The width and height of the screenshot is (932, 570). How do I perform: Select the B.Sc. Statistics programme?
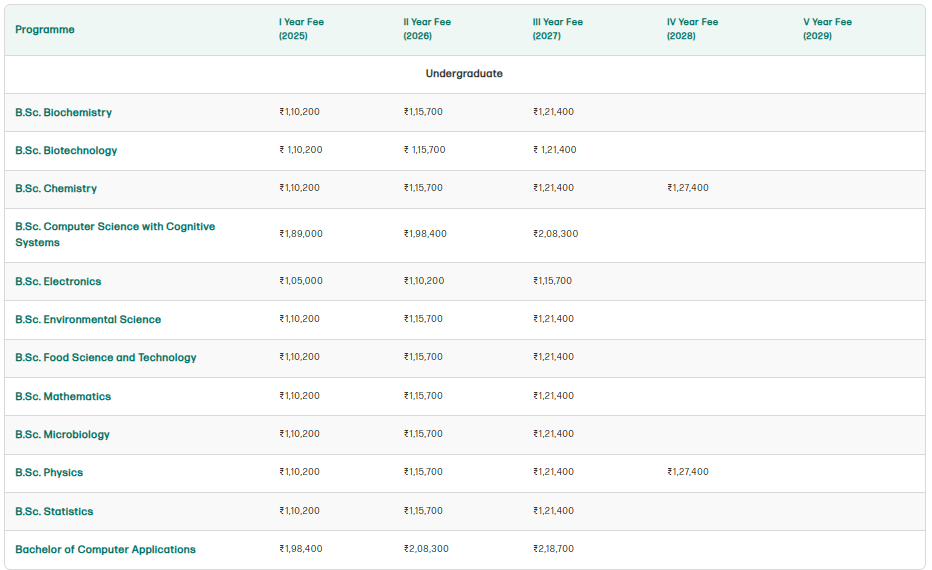pos(54,512)
